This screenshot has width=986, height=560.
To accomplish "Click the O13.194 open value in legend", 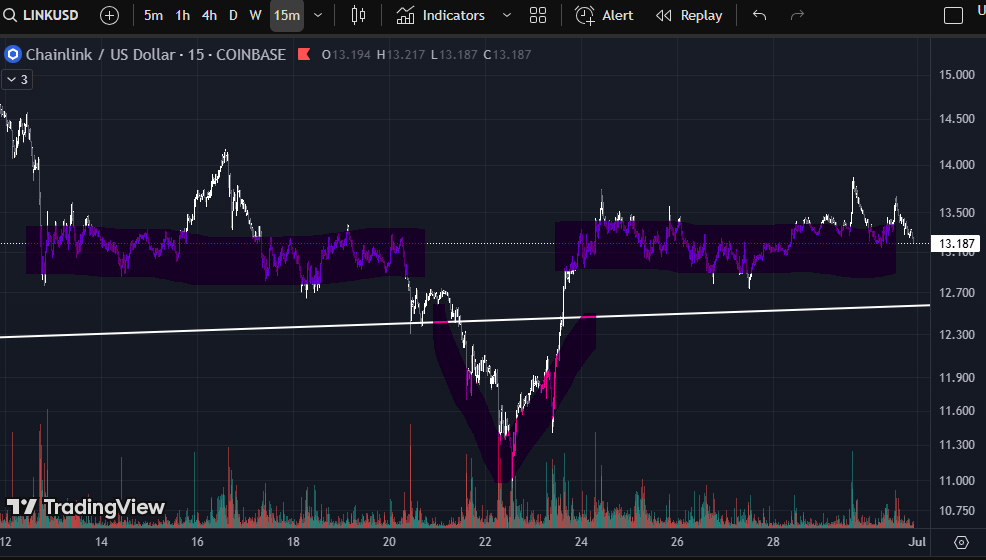I will point(346,55).
